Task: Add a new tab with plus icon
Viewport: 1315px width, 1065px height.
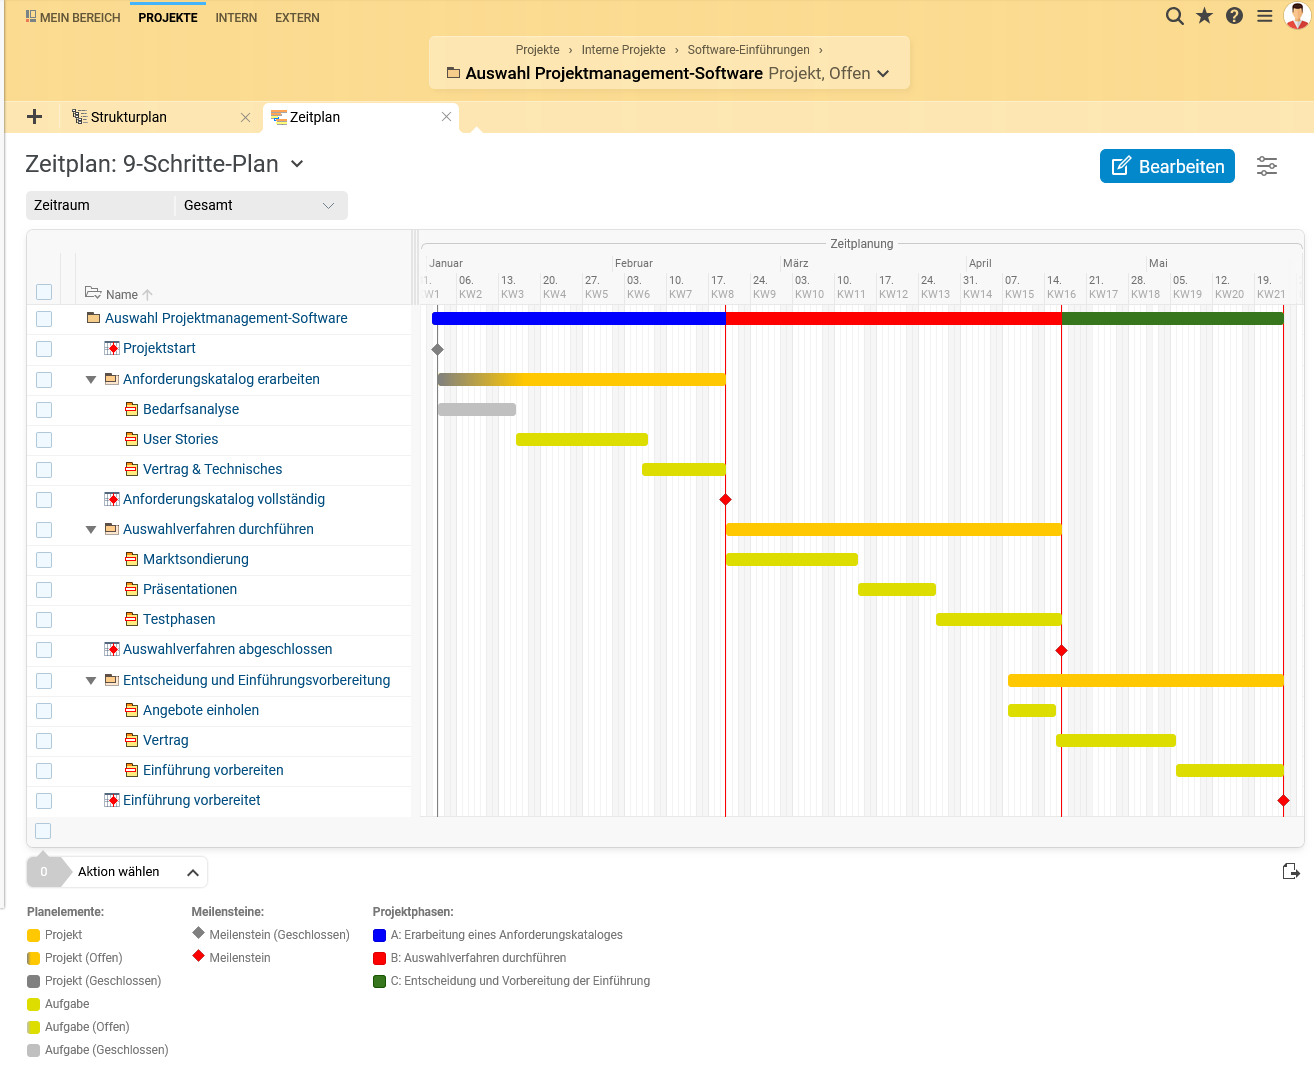Action: [x=34, y=117]
